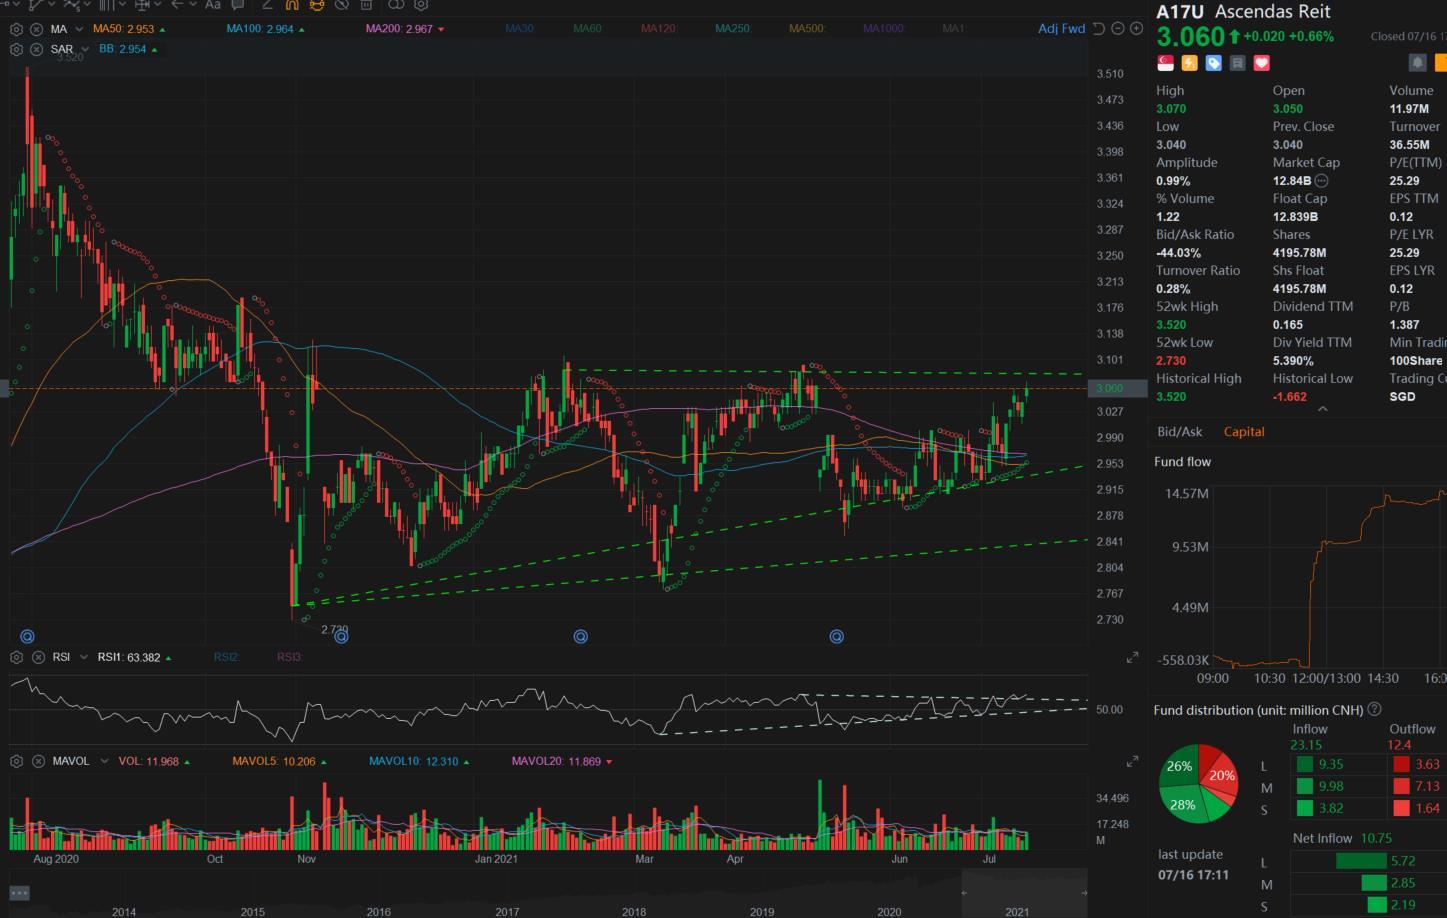Click the Fund distribution help question icon

(x=1374, y=709)
